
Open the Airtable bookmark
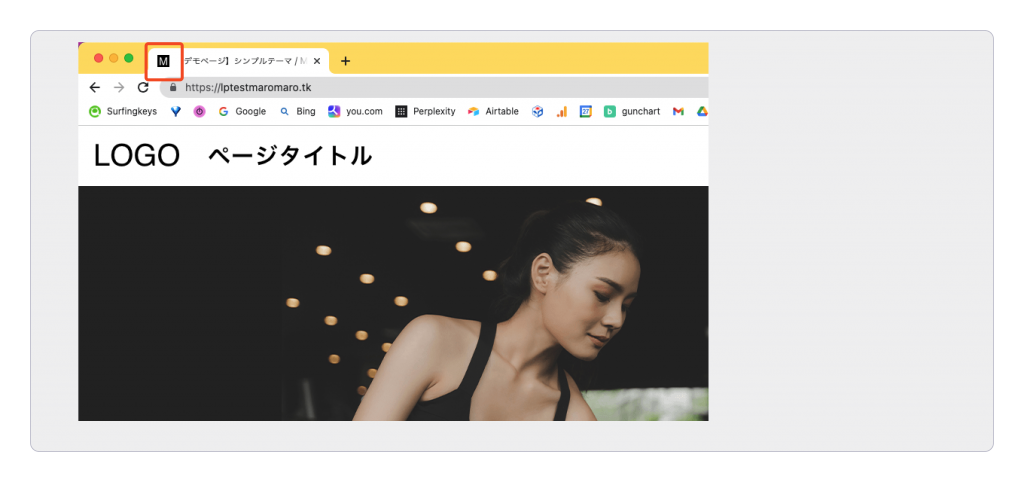(493, 111)
